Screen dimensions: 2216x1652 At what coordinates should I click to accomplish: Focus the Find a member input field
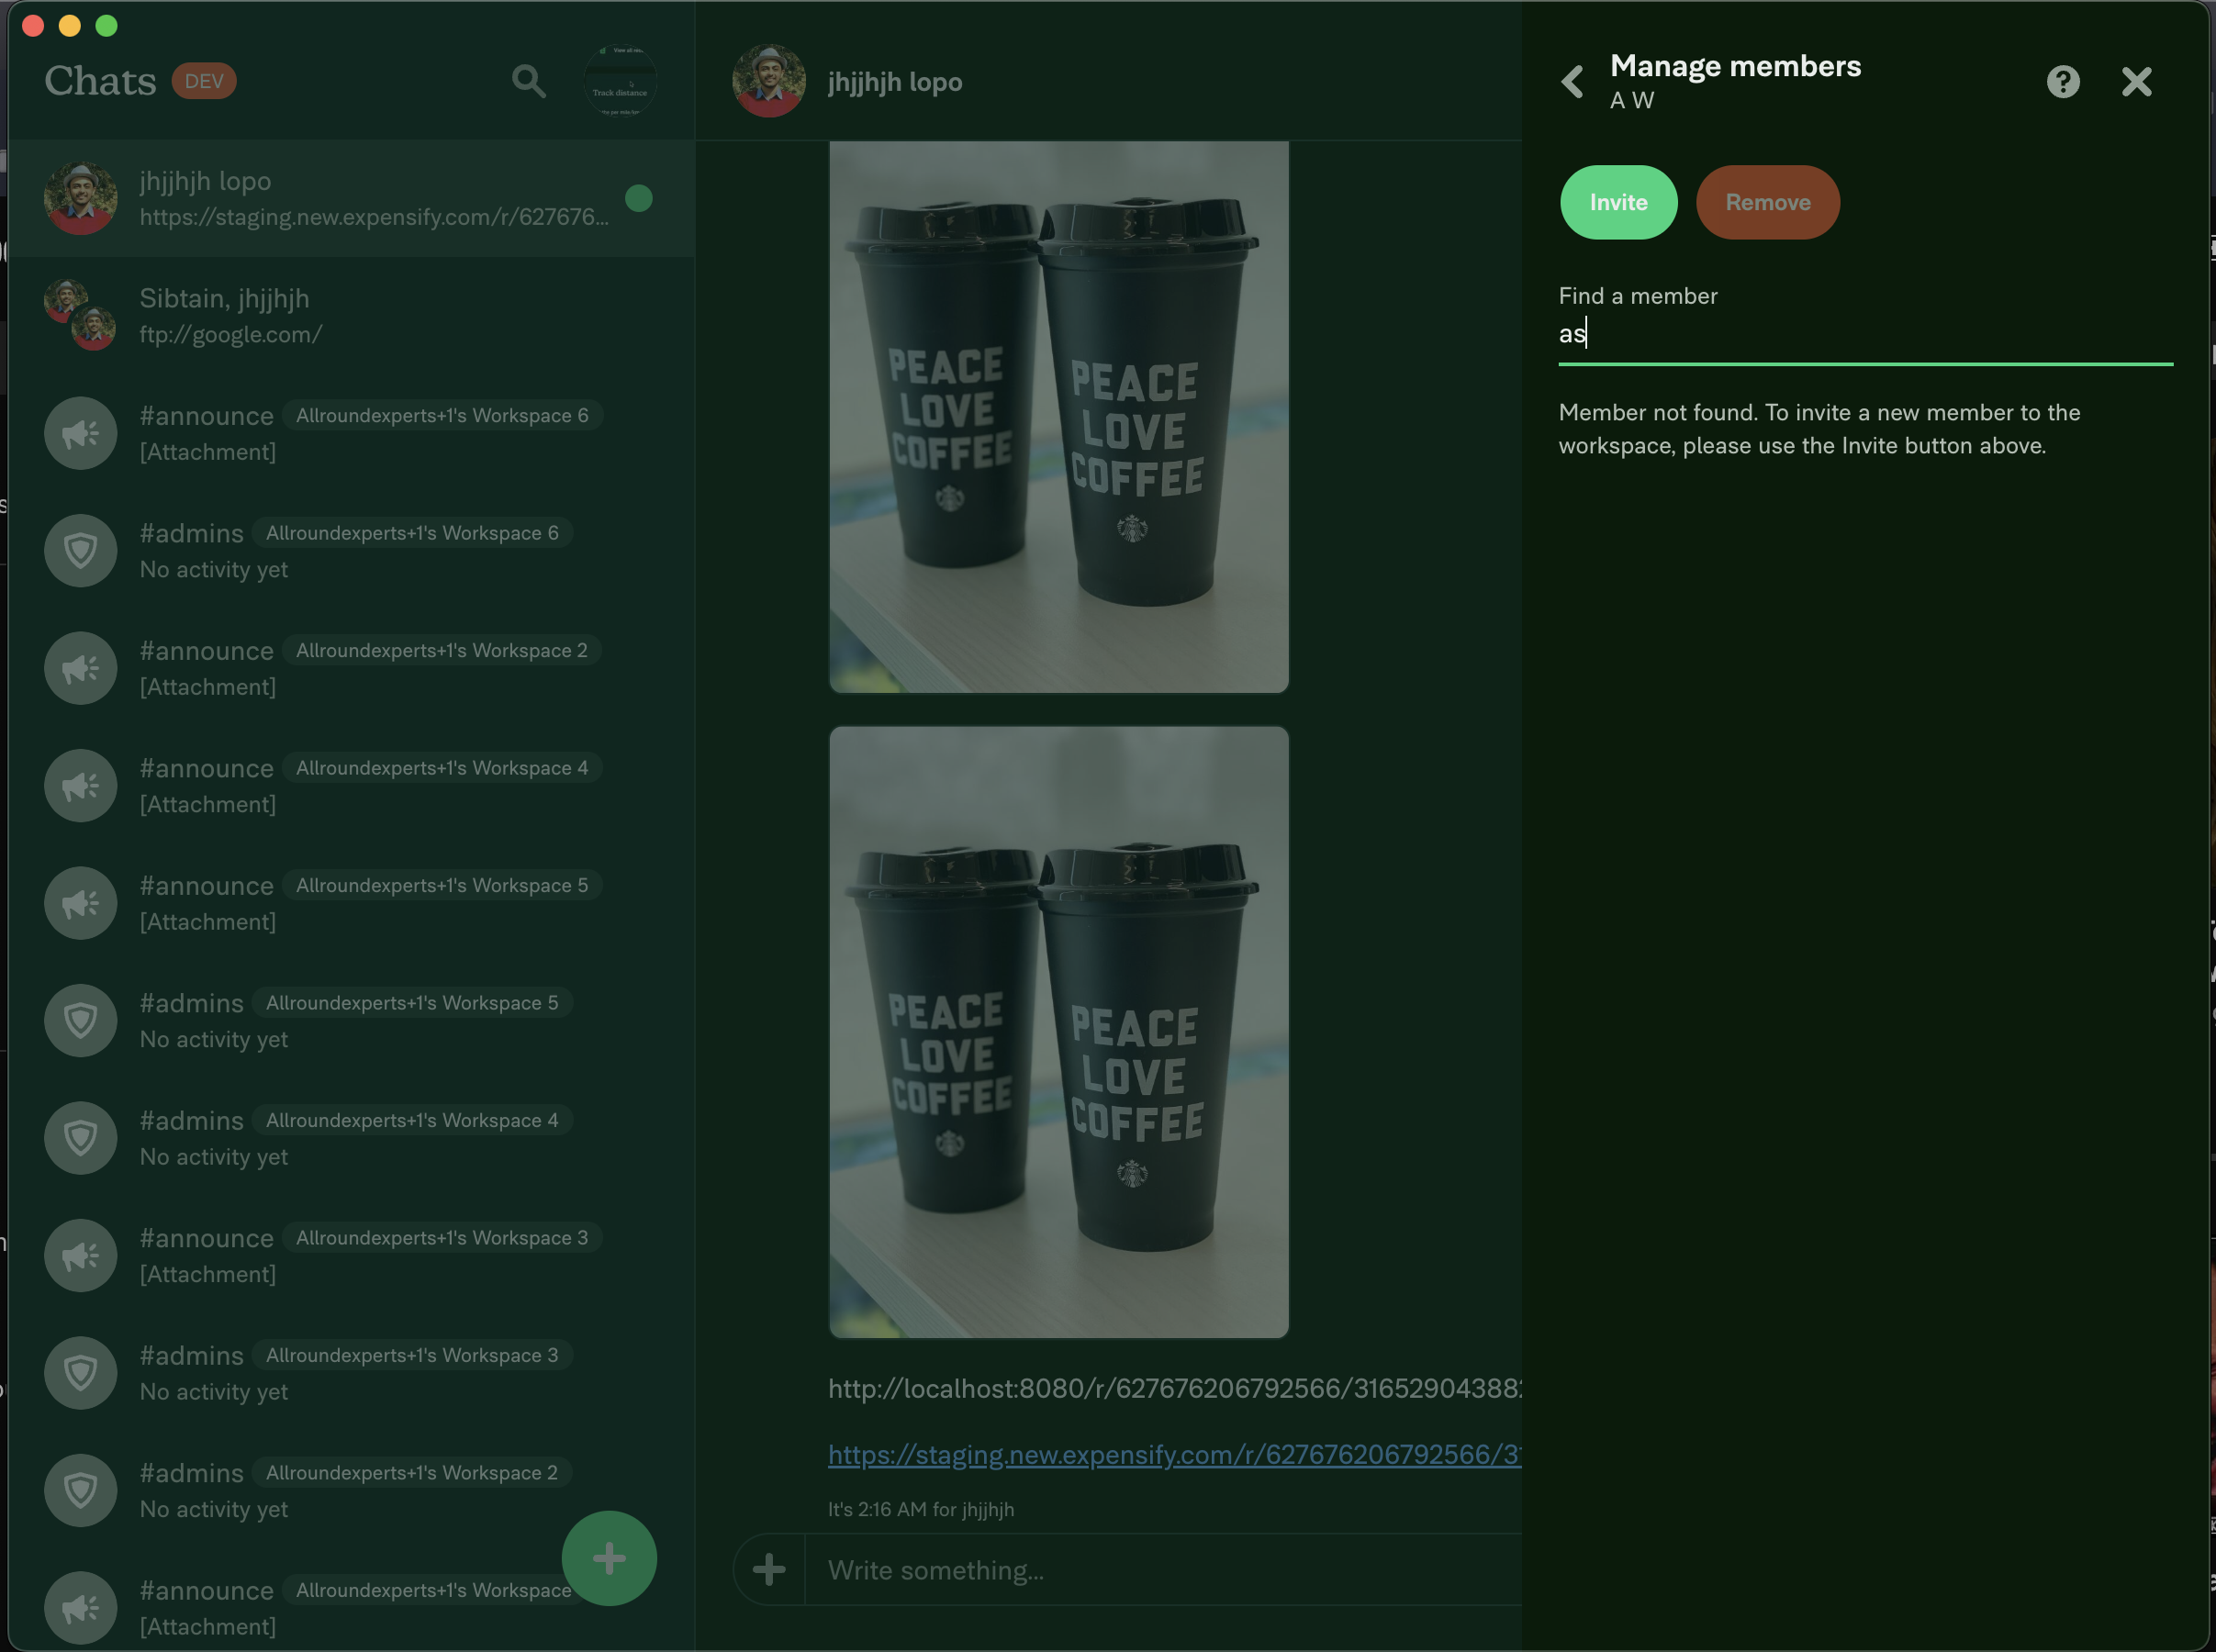[x=1864, y=334]
